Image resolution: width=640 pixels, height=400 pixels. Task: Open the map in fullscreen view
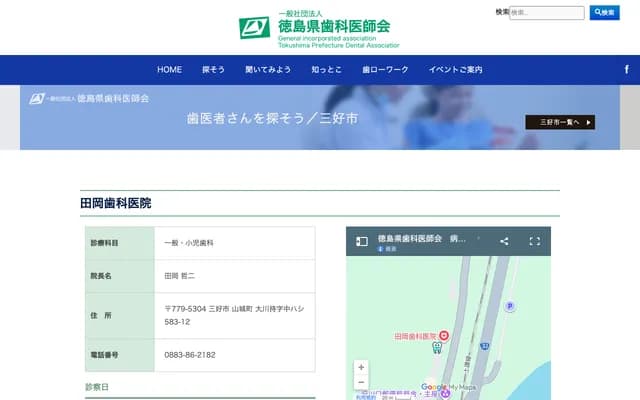[535, 241]
